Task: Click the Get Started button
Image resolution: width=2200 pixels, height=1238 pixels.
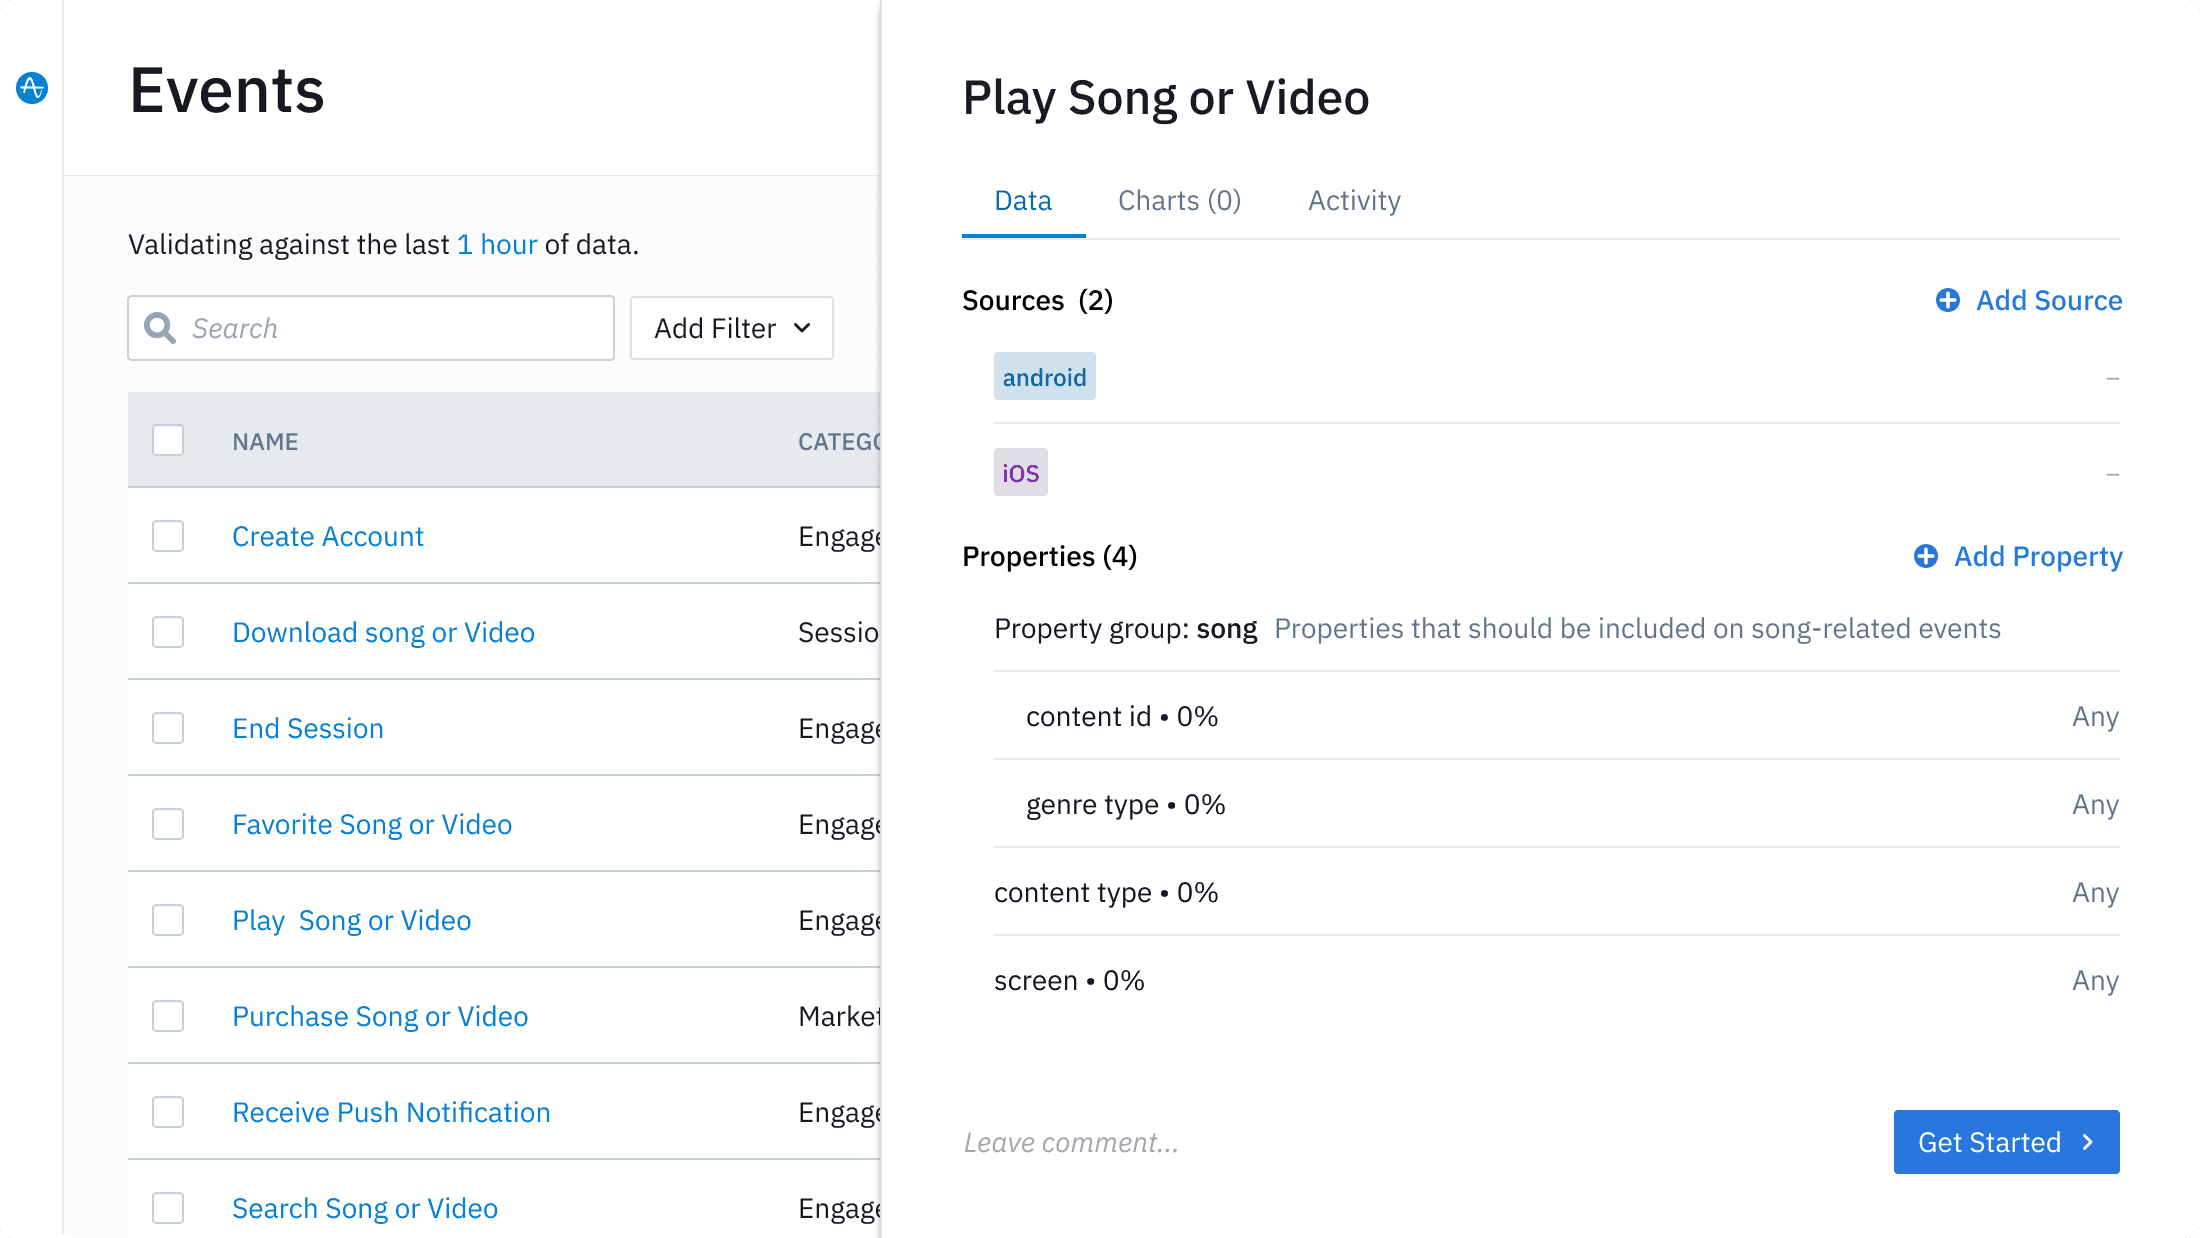Action: pyautogui.click(x=2006, y=1141)
